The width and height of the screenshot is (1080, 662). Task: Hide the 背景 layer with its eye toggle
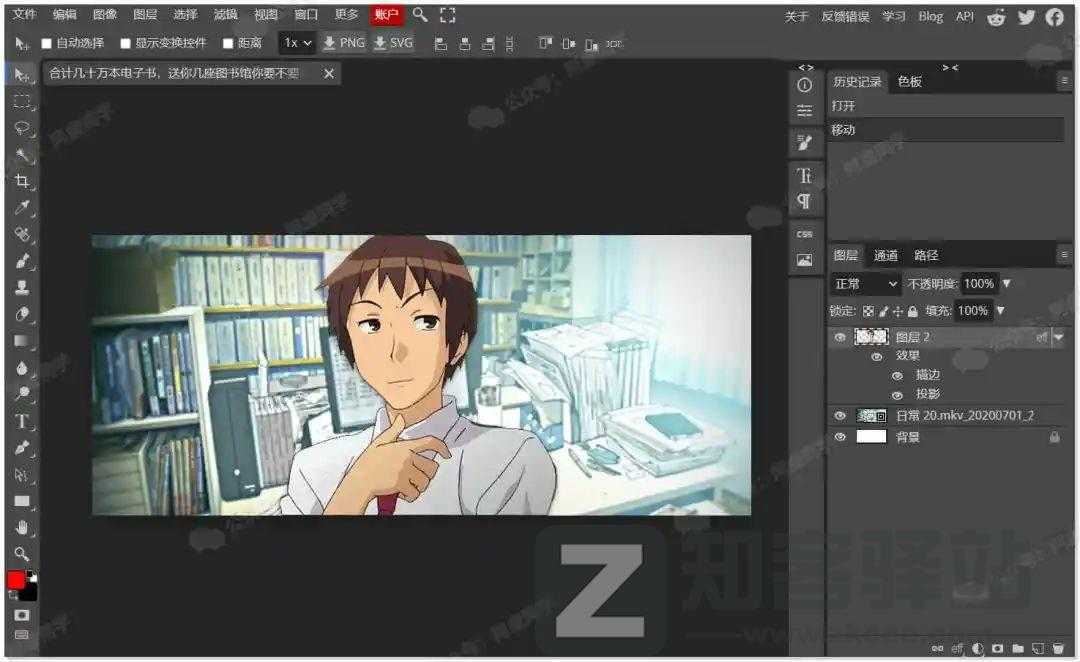point(840,436)
